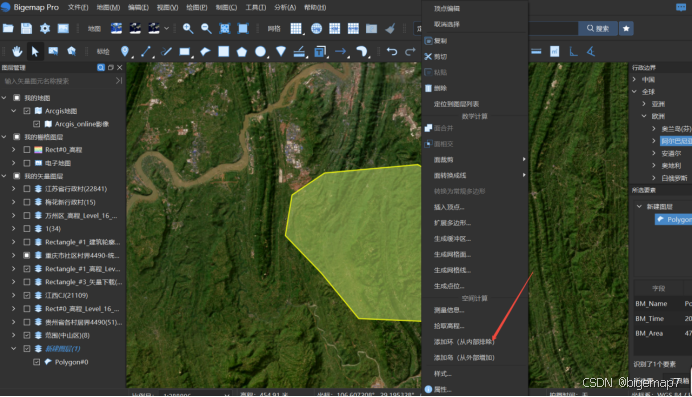
Task: Choose 剪切 in context menu
Action: tap(475, 56)
